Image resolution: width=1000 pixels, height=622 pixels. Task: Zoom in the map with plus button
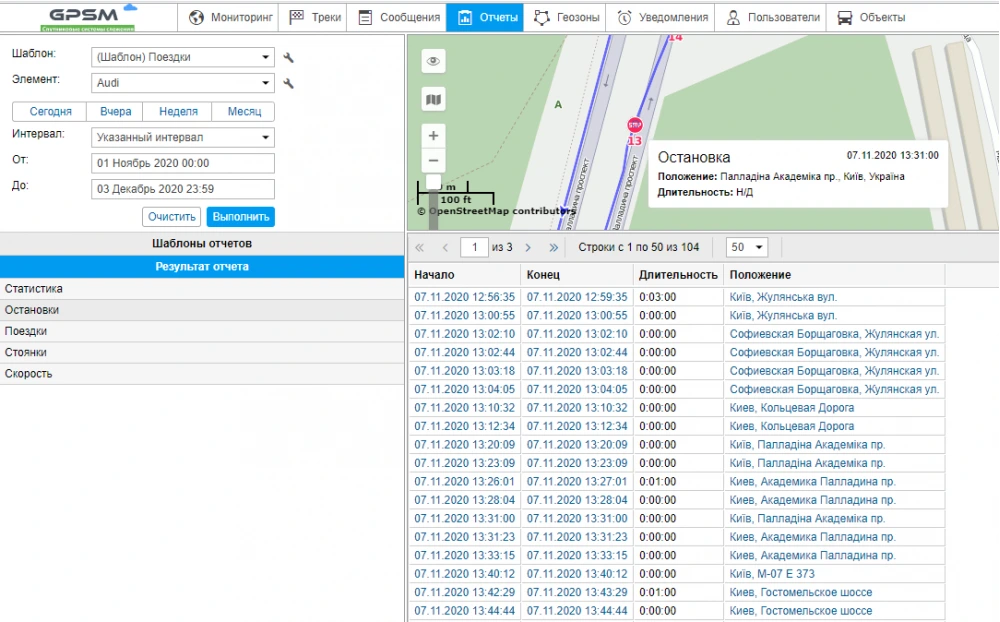[433, 136]
